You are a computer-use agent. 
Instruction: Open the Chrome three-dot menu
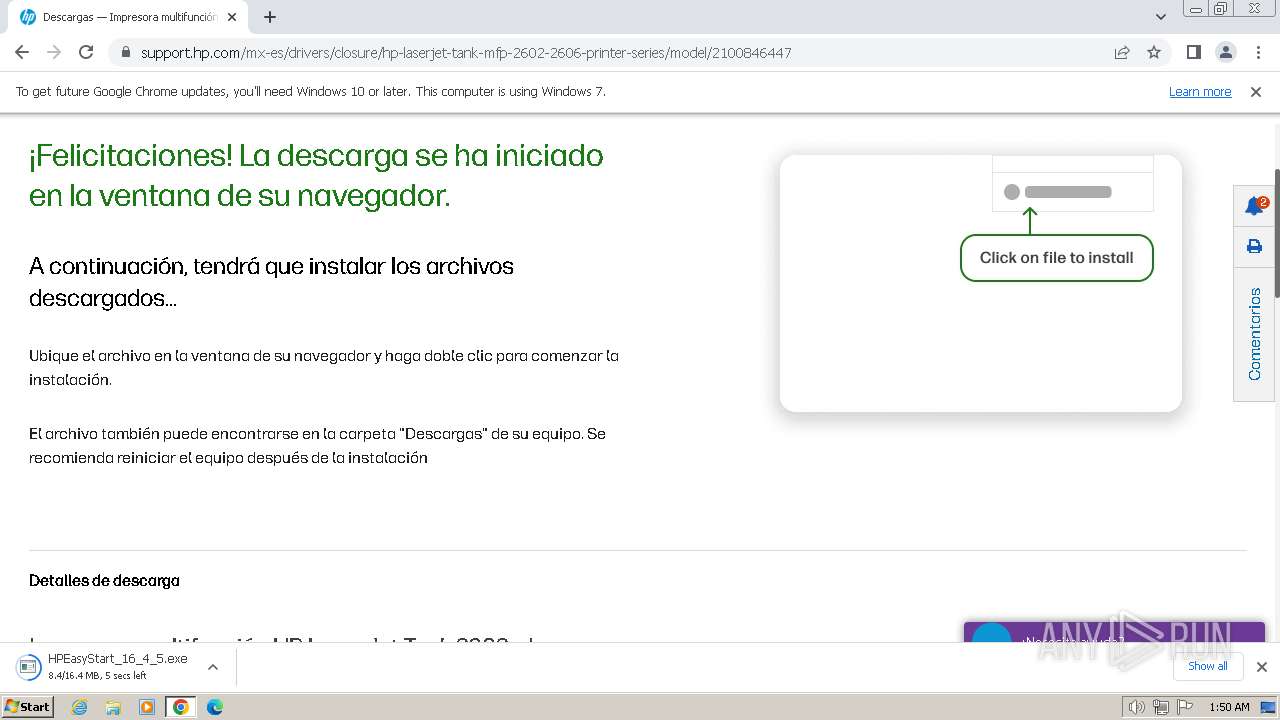[1258, 52]
